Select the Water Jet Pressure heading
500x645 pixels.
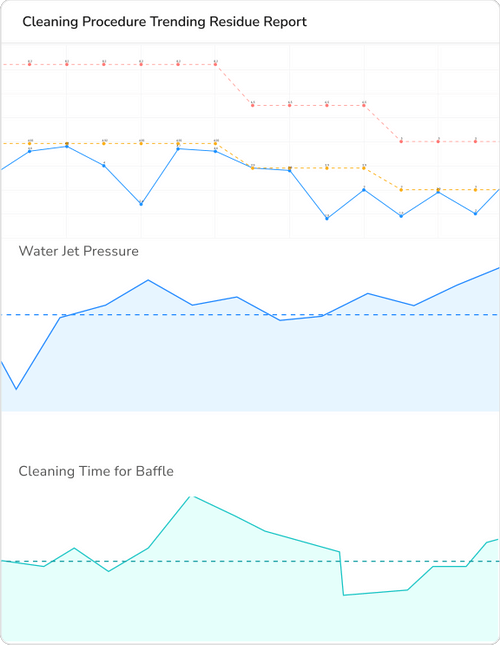[x=79, y=251]
